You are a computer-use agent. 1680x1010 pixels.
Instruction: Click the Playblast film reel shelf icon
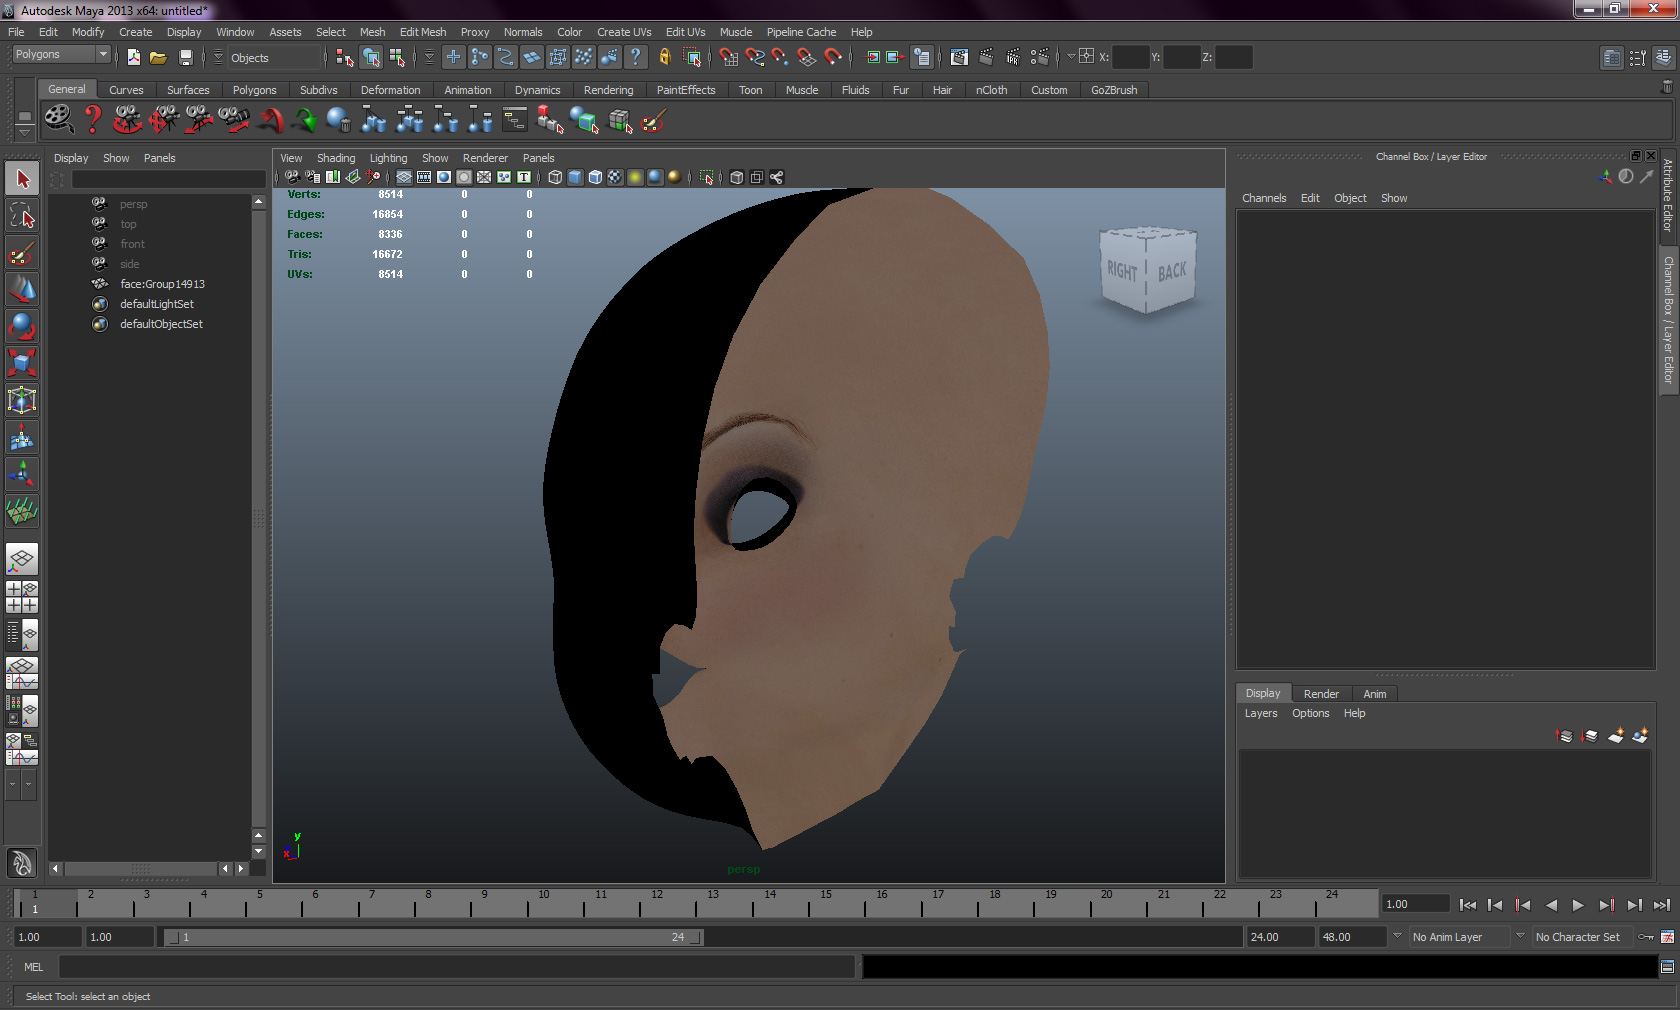(58, 120)
